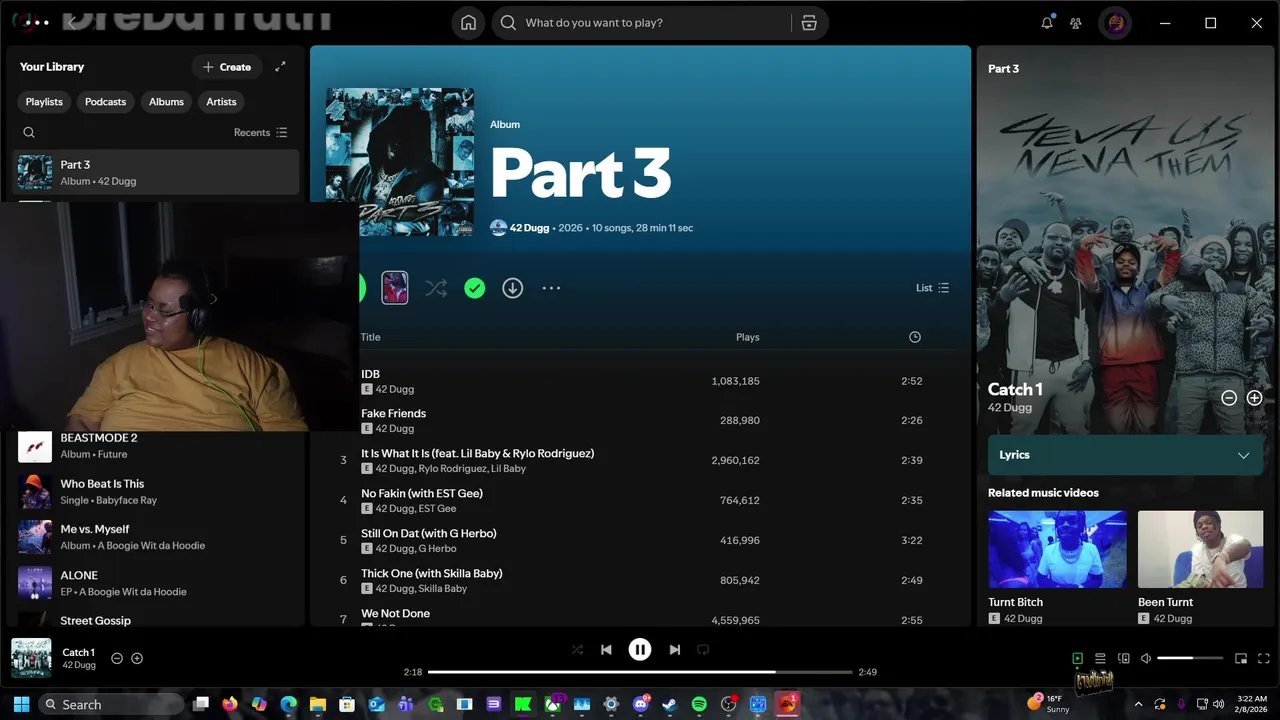This screenshot has height=720, width=1280.
Task: Open the What's New notifications bell
Action: 1047,23
